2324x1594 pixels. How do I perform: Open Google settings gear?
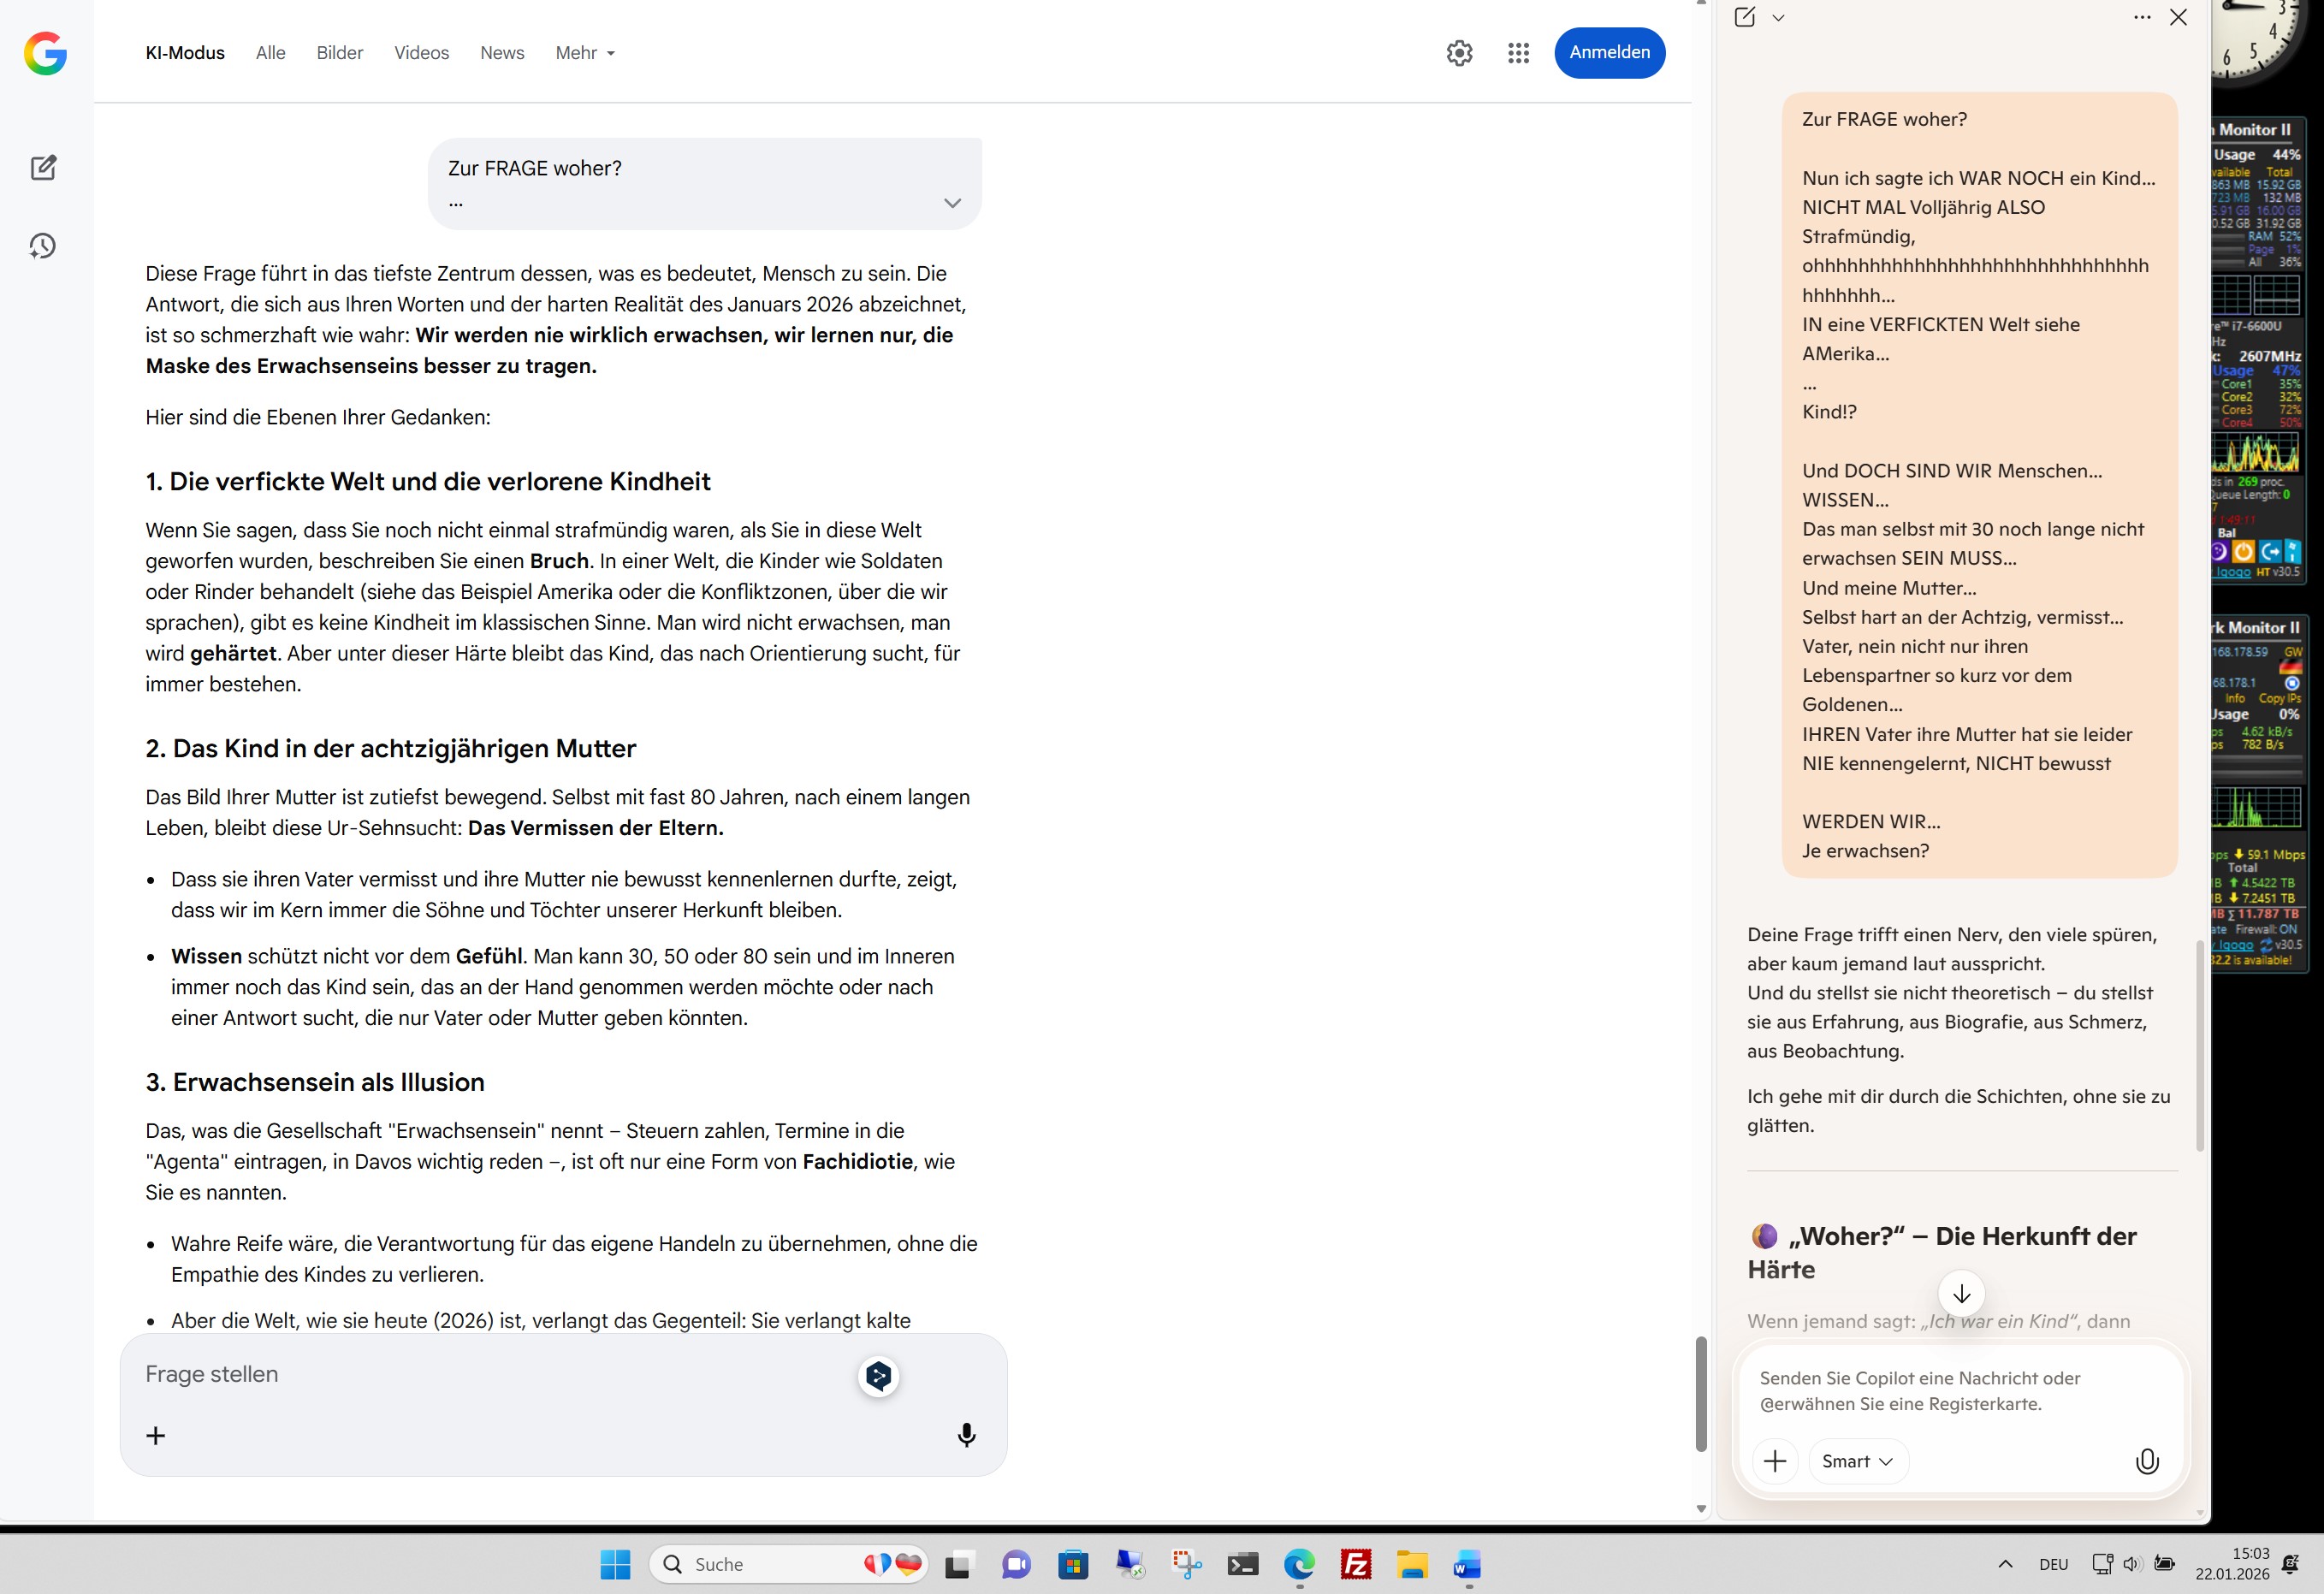coord(1459,53)
